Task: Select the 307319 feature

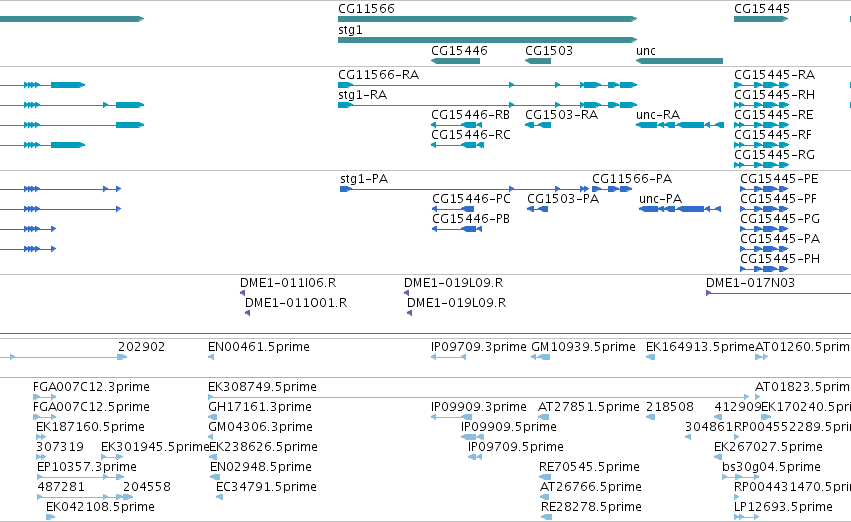Action: click(x=41, y=457)
